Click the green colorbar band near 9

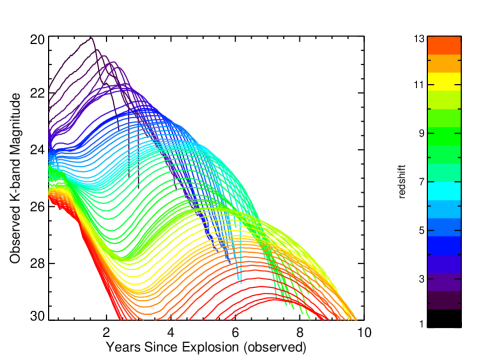[444, 136]
